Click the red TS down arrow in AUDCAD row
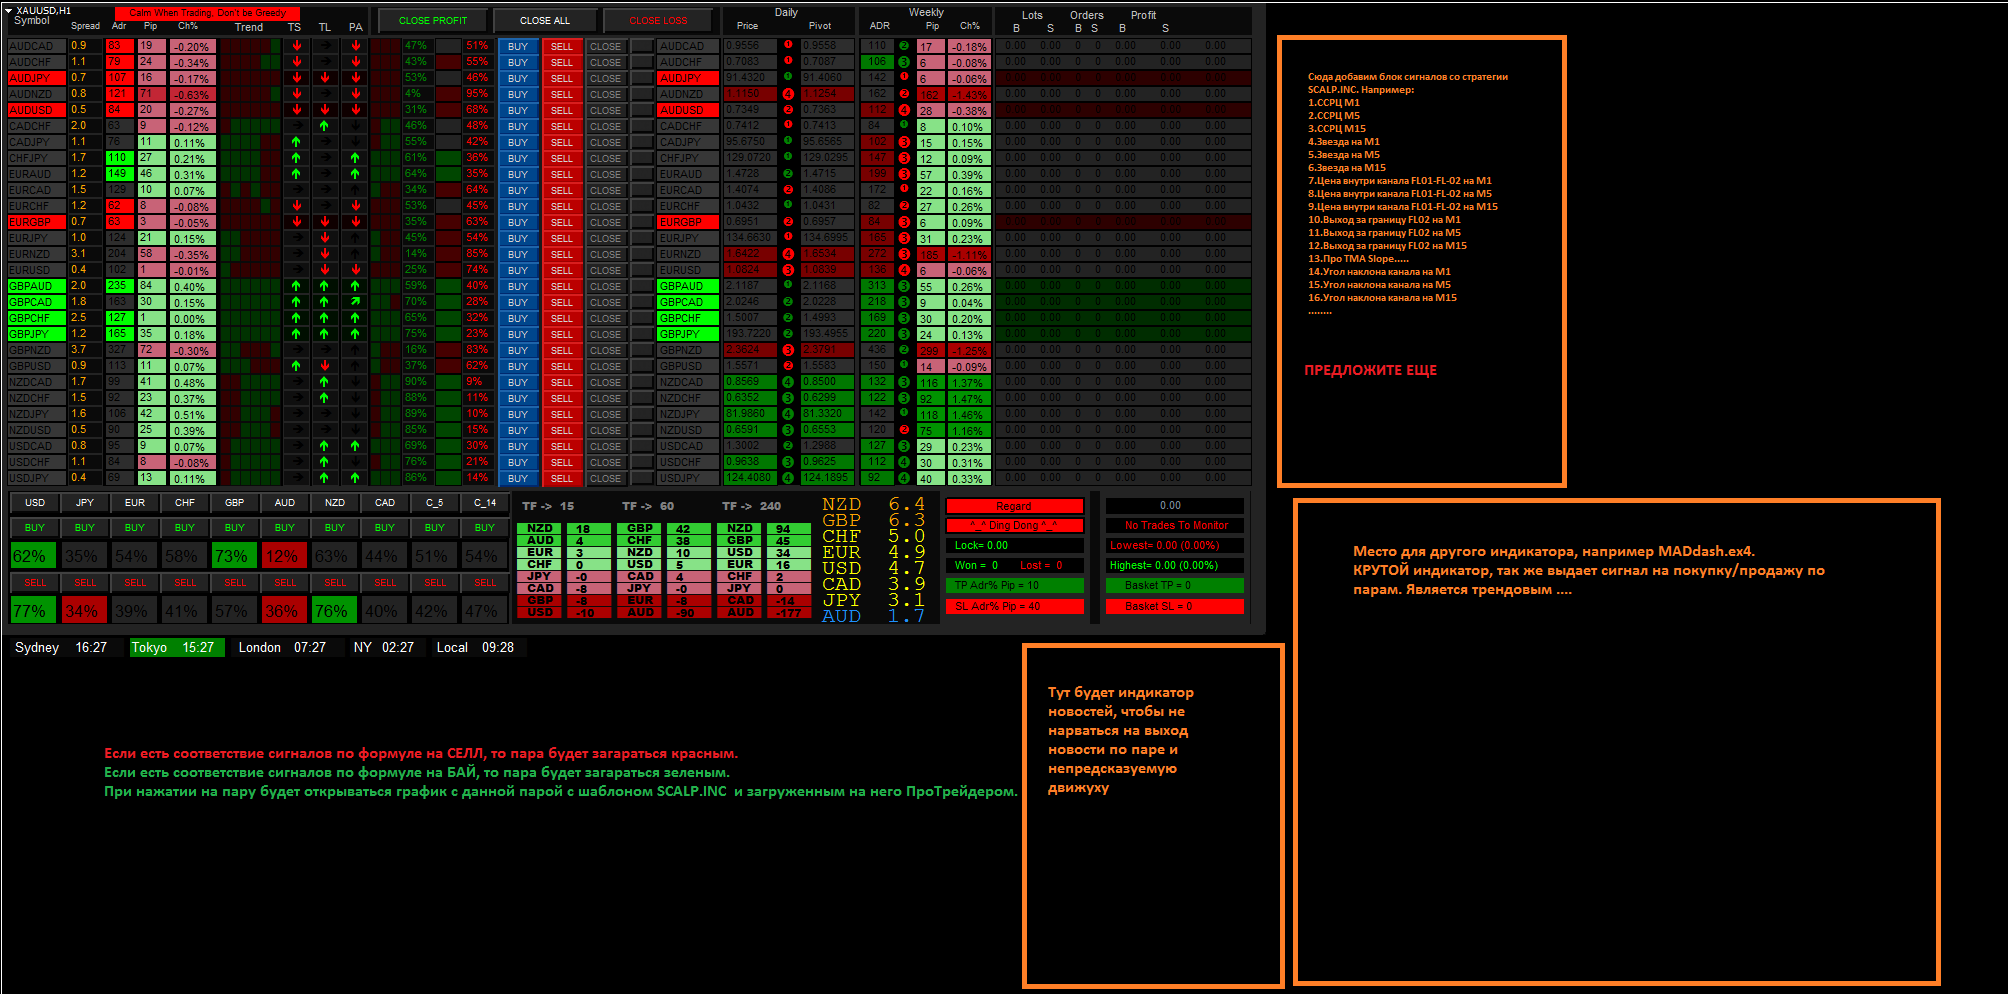 (297, 46)
